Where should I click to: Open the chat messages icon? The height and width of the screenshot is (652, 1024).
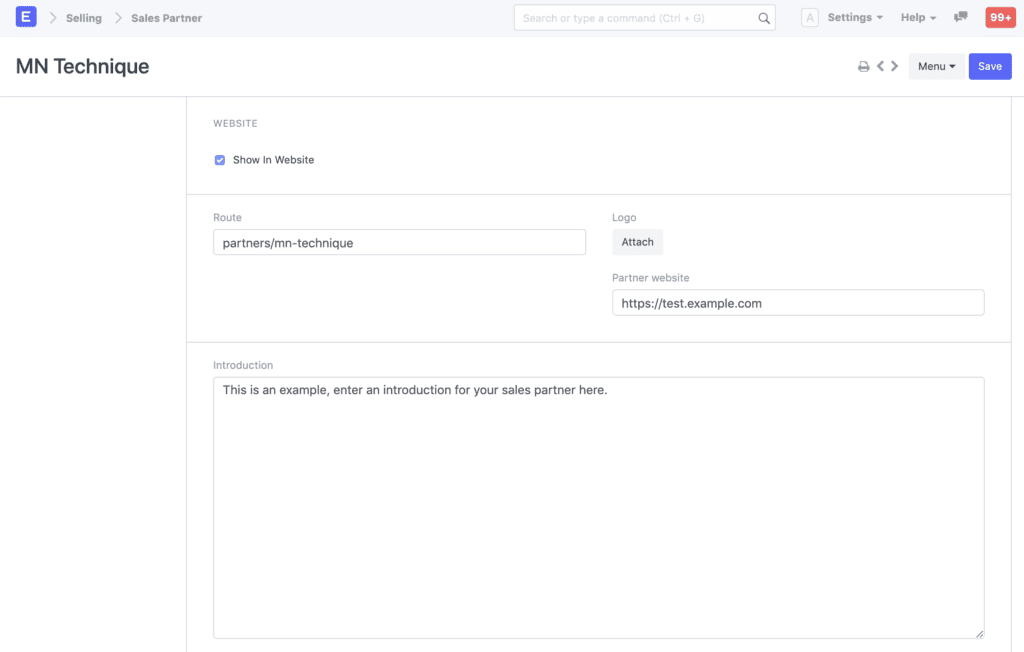[x=961, y=17]
